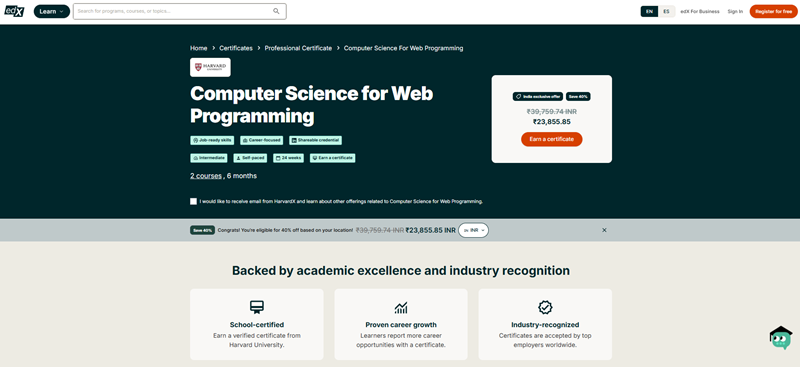This screenshot has width=800, height=367.
Task: Click the Industry-recognized badge icon
Action: (x=545, y=307)
